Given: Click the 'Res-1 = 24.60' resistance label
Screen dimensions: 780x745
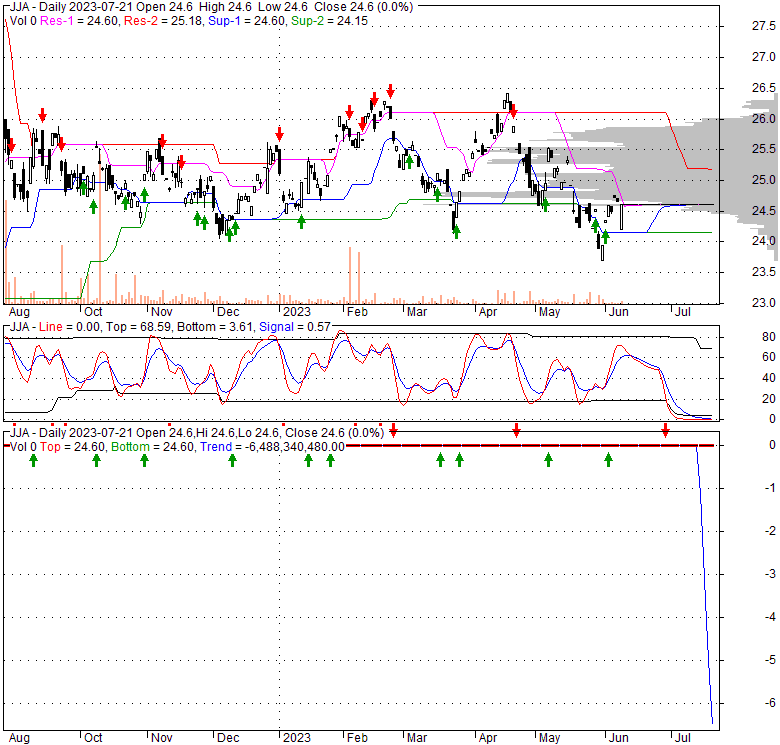Looking at the screenshot, I should pos(80,21).
